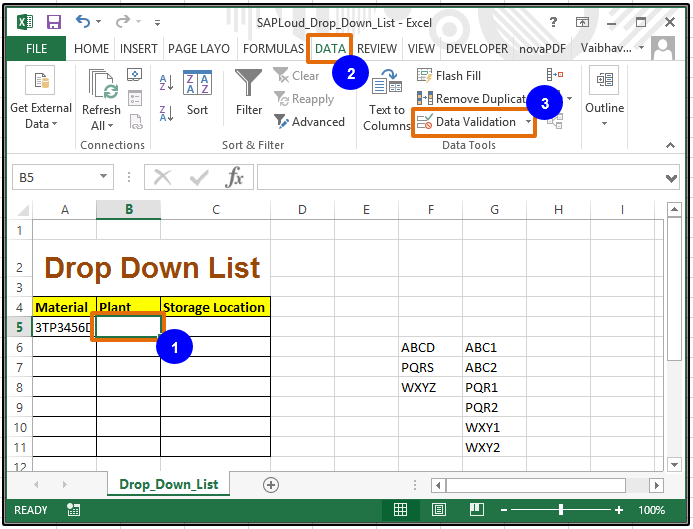This screenshot has height=529, width=693.
Task: Click the Save icon in title bar
Action: pyautogui.click(x=53, y=21)
